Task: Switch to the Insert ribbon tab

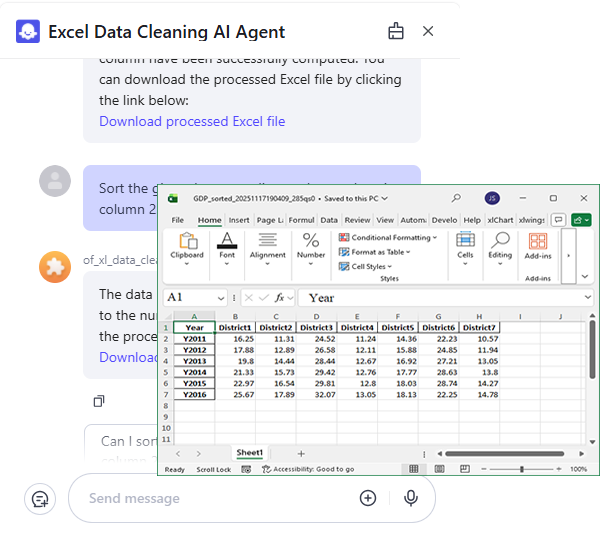Action: pyautogui.click(x=239, y=220)
